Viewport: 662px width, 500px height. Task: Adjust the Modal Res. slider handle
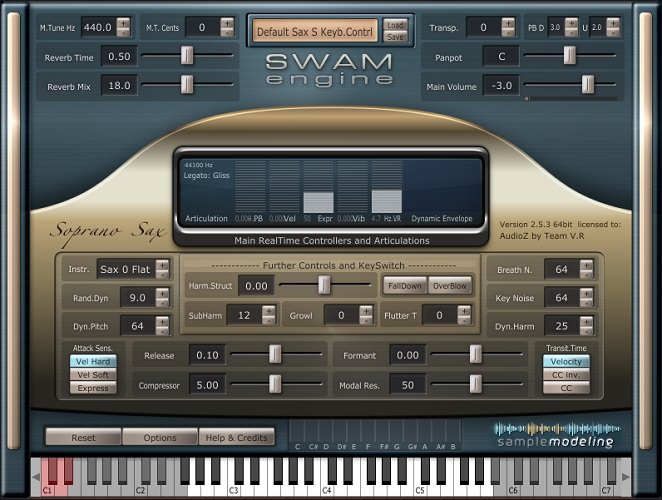(475, 383)
